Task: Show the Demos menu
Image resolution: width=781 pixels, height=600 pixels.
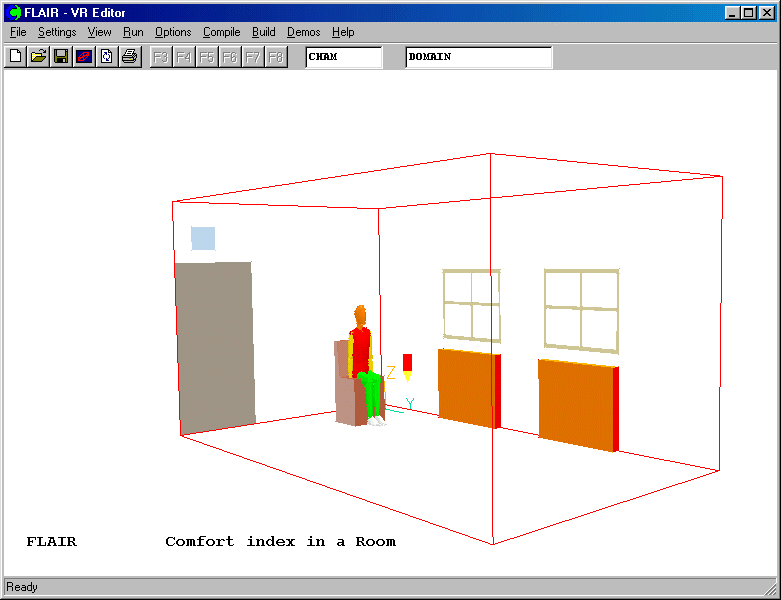Action: (303, 32)
